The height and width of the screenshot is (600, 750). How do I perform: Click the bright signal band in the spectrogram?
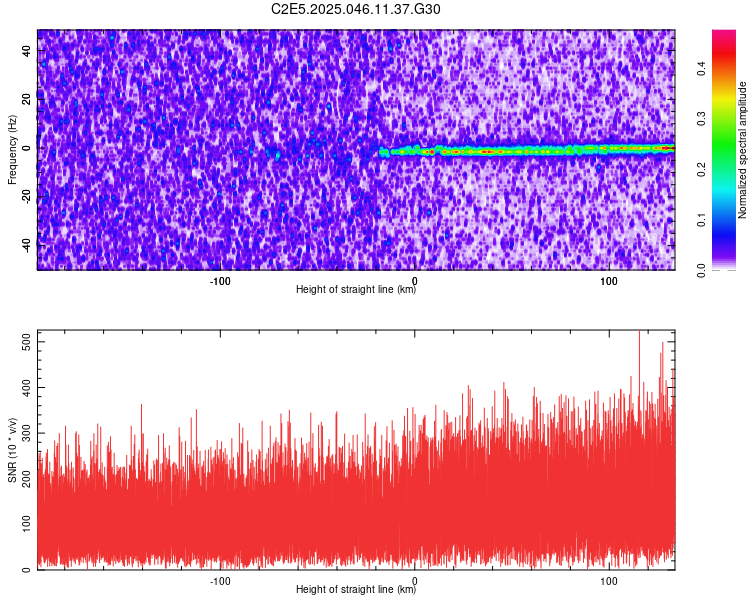(x=526, y=151)
